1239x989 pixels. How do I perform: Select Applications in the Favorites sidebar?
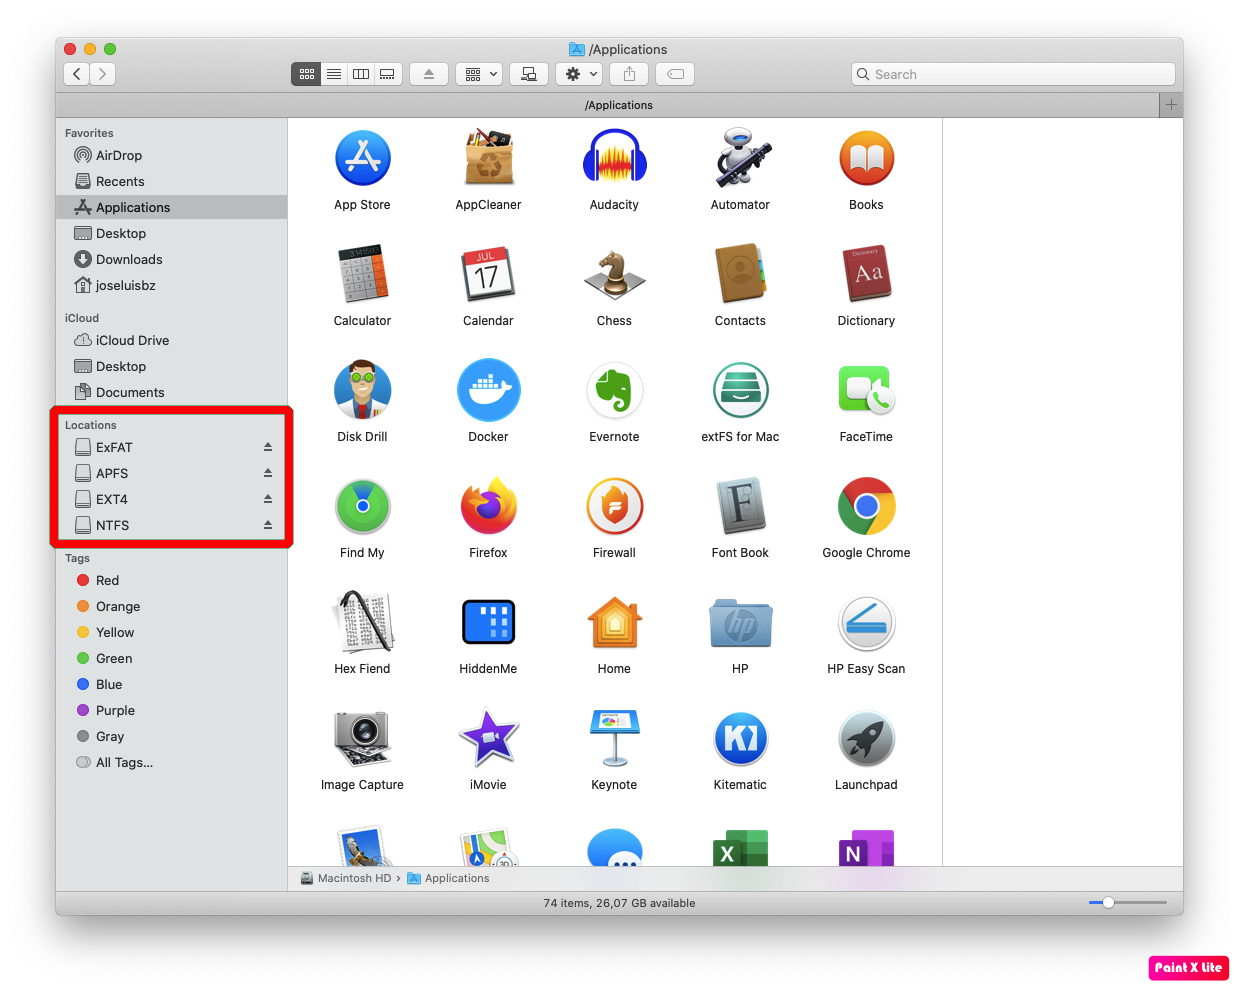[171, 207]
